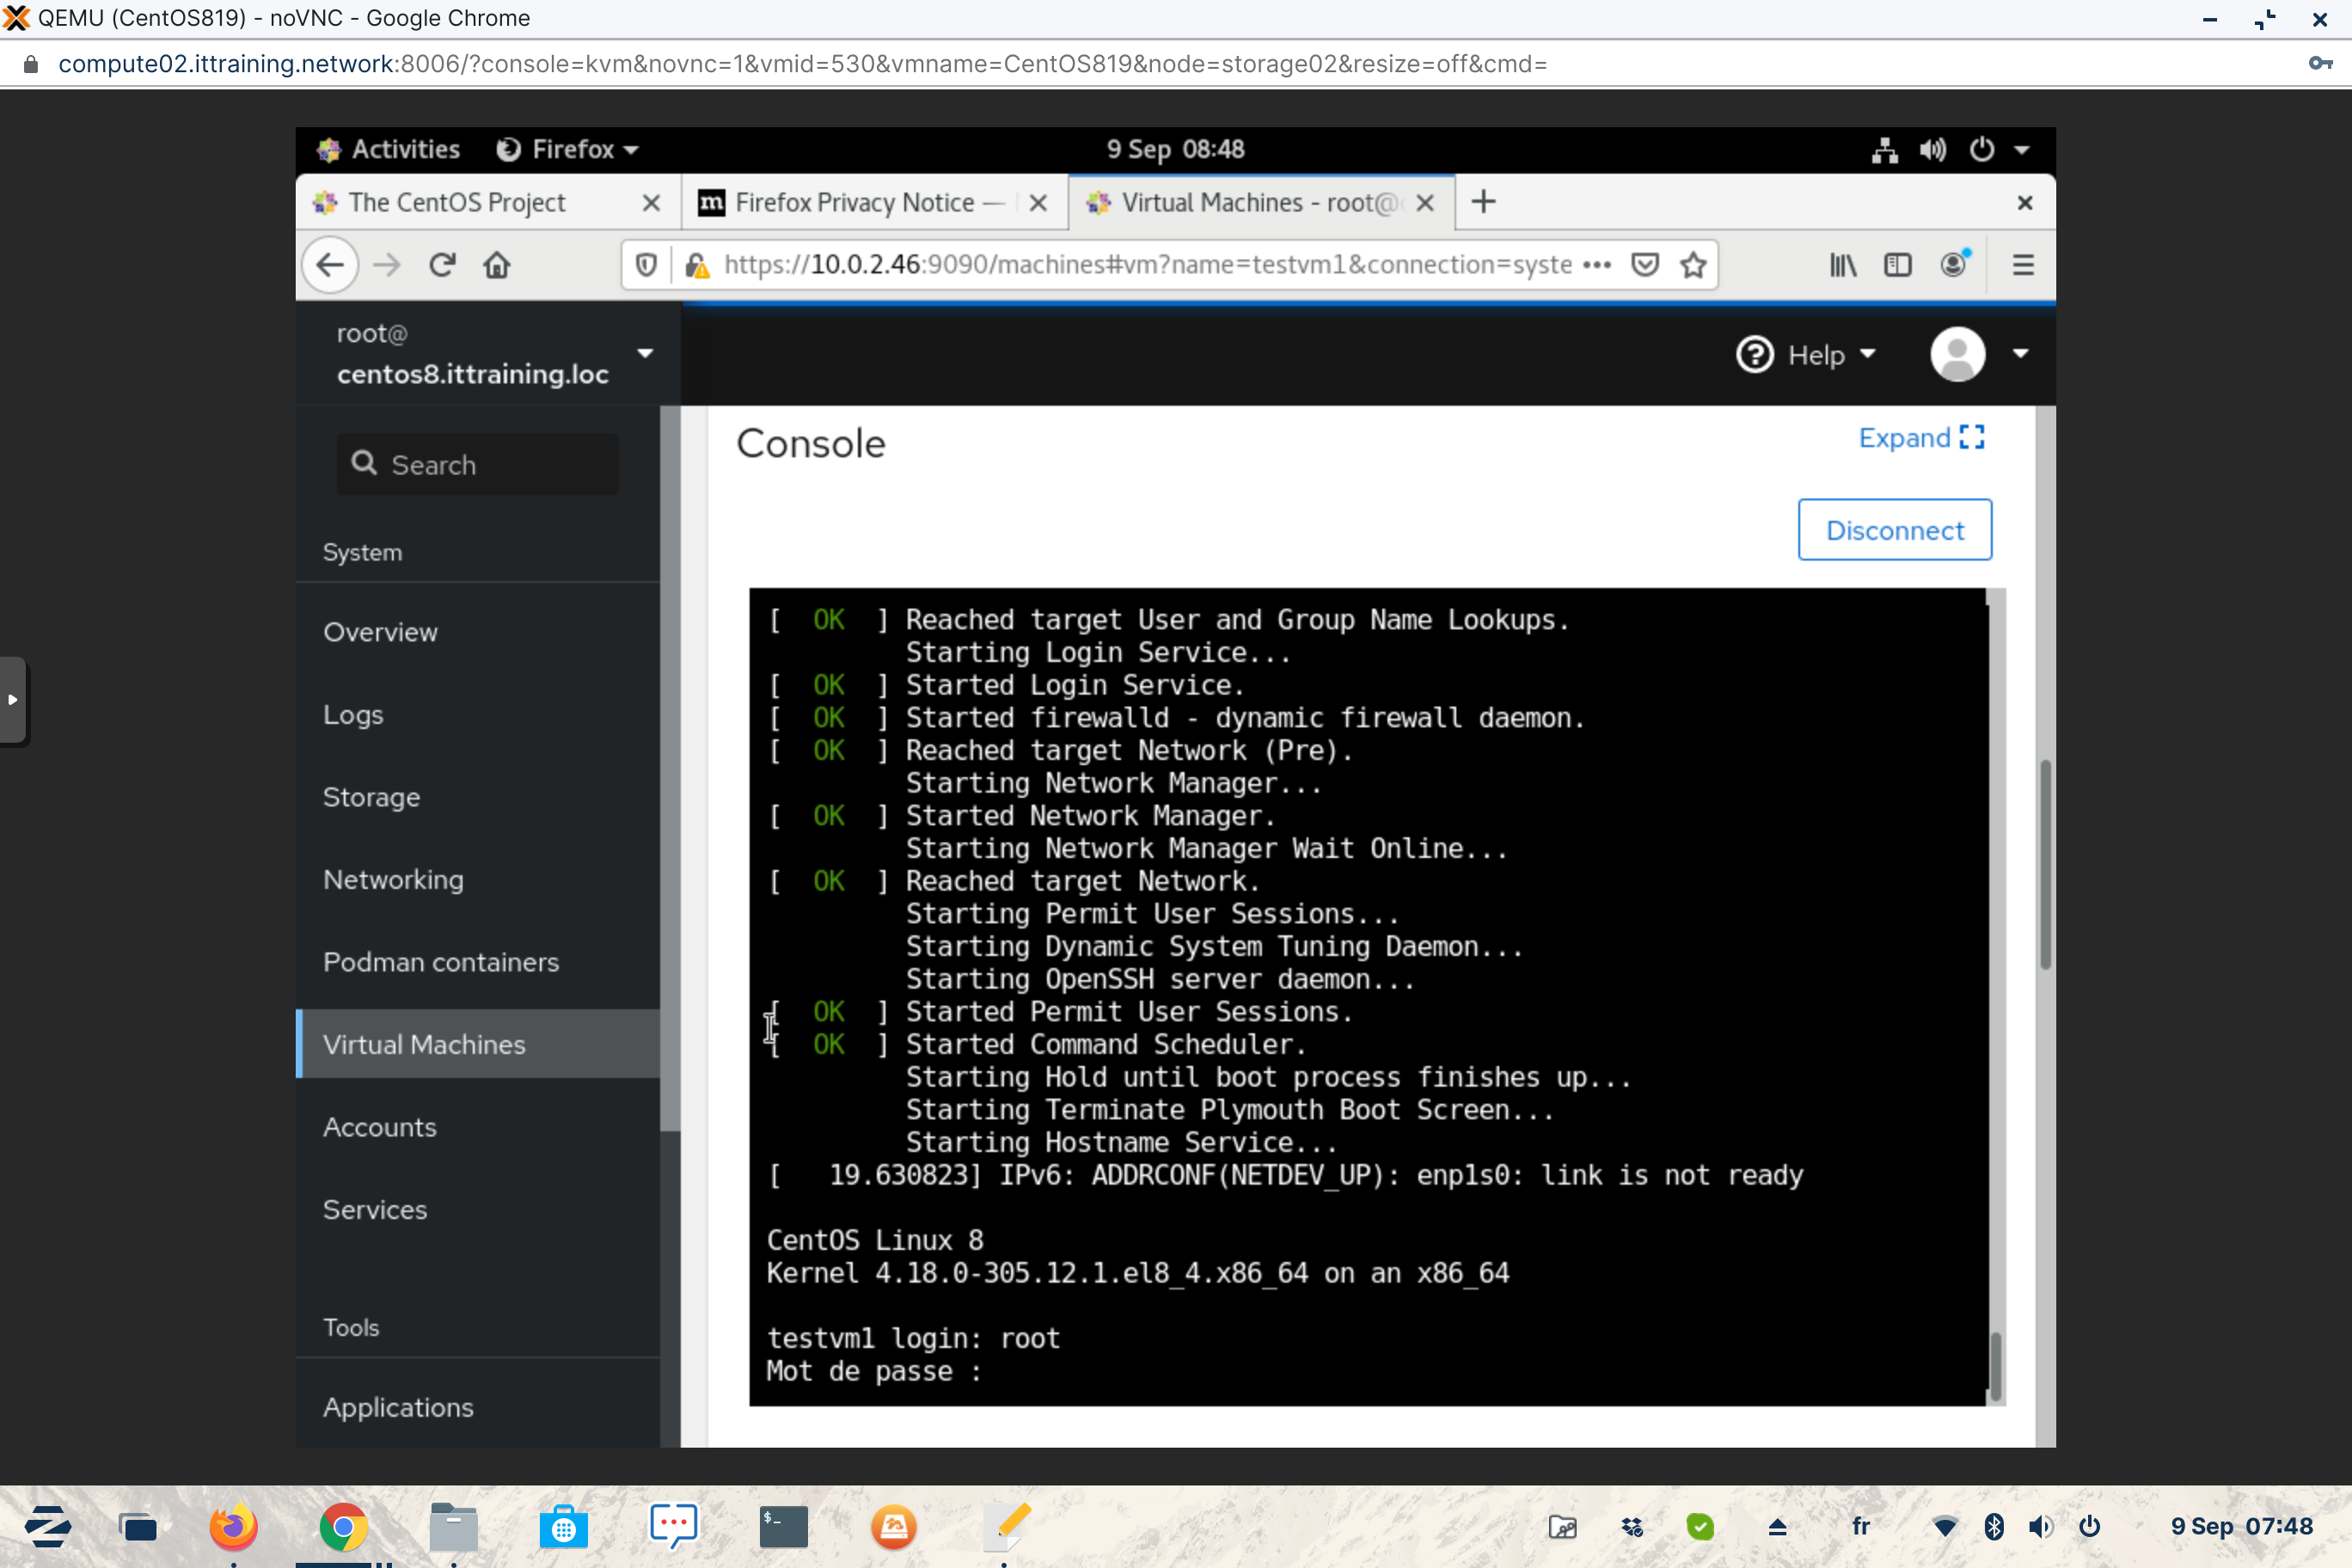2352x1568 pixels.
Task: Click the Bluetooth tray icon
Action: 1993,1527
